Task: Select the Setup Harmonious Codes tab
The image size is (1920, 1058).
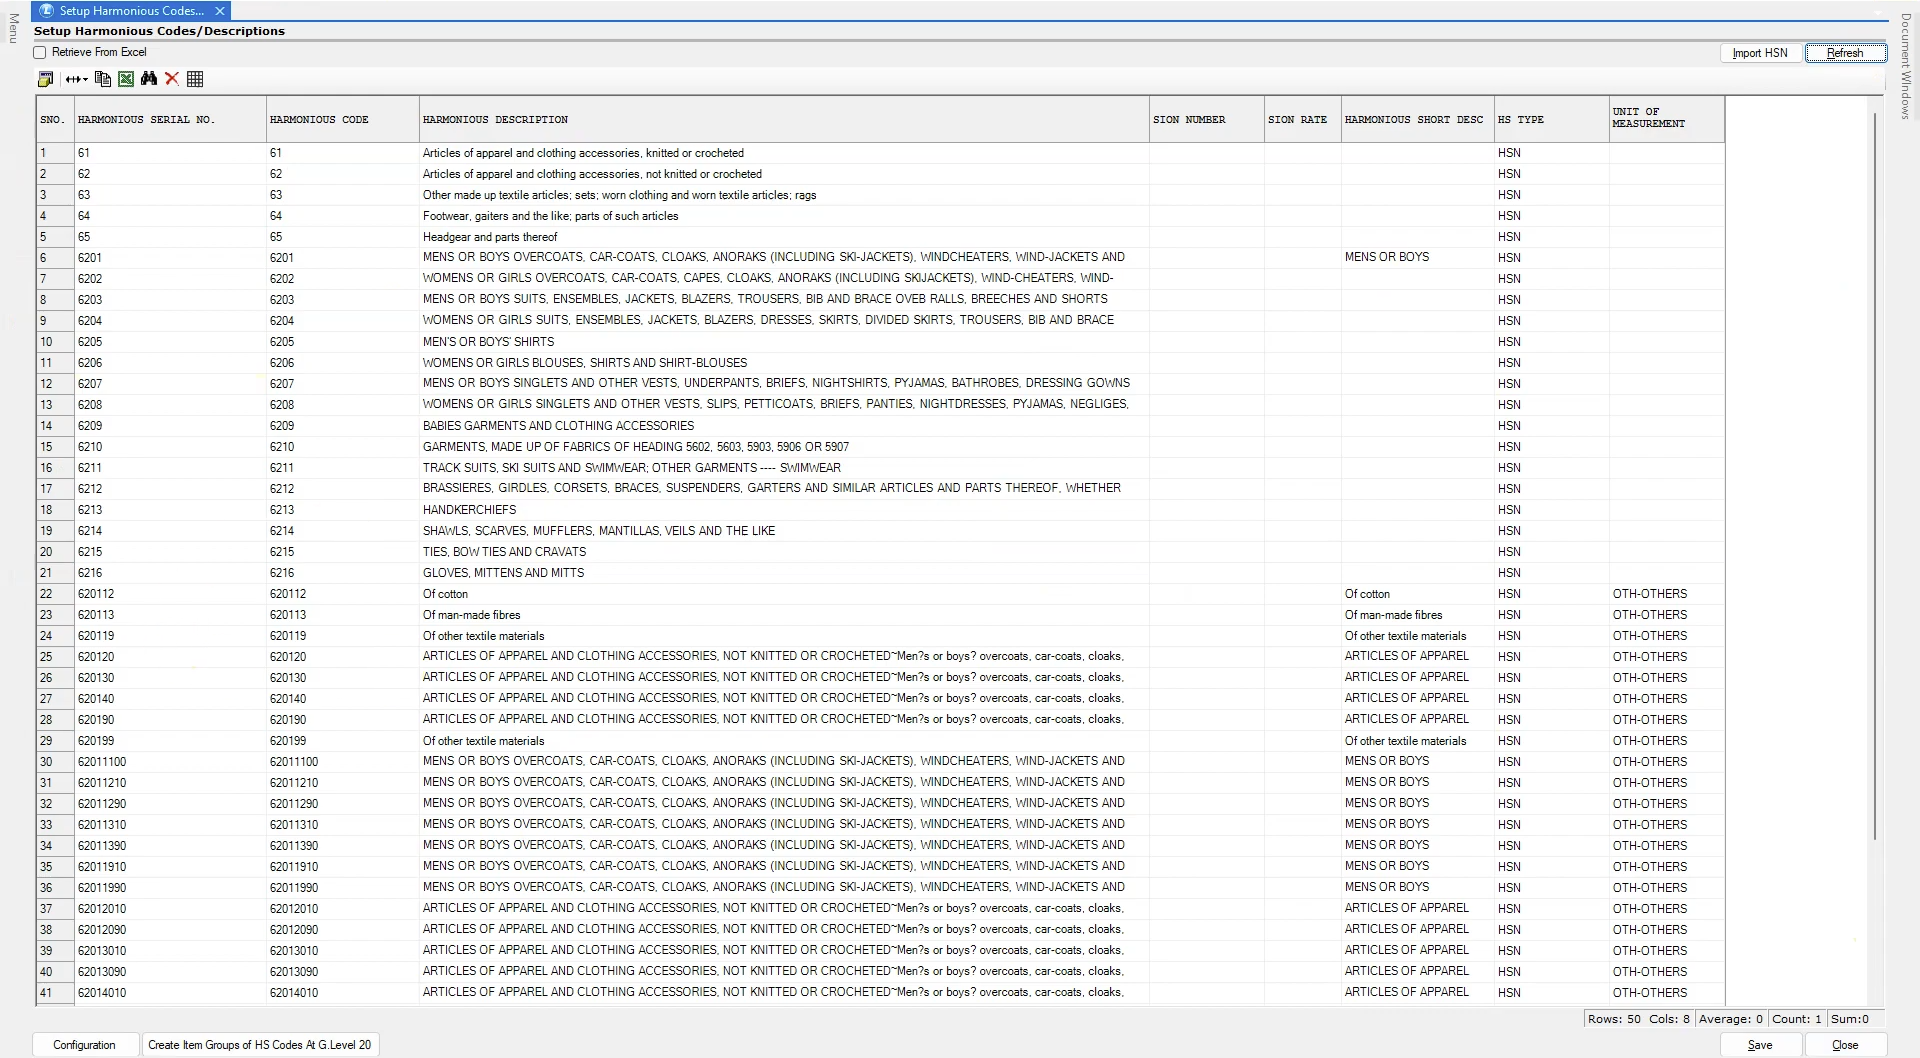Action: (130, 11)
